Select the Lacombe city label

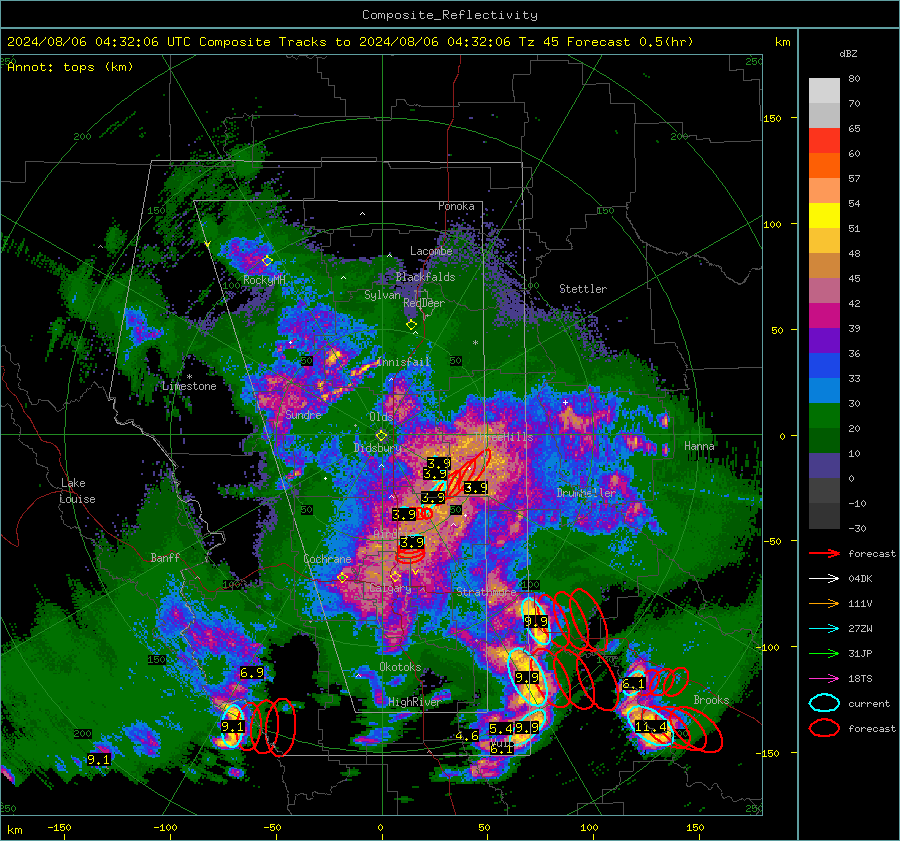pyautogui.click(x=431, y=251)
